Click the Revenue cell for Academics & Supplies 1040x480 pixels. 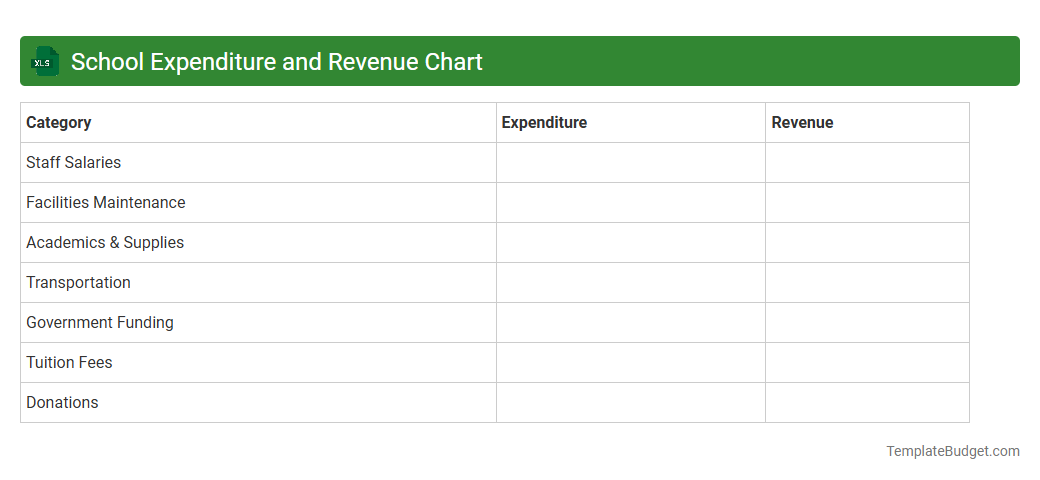[x=867, y=243]
